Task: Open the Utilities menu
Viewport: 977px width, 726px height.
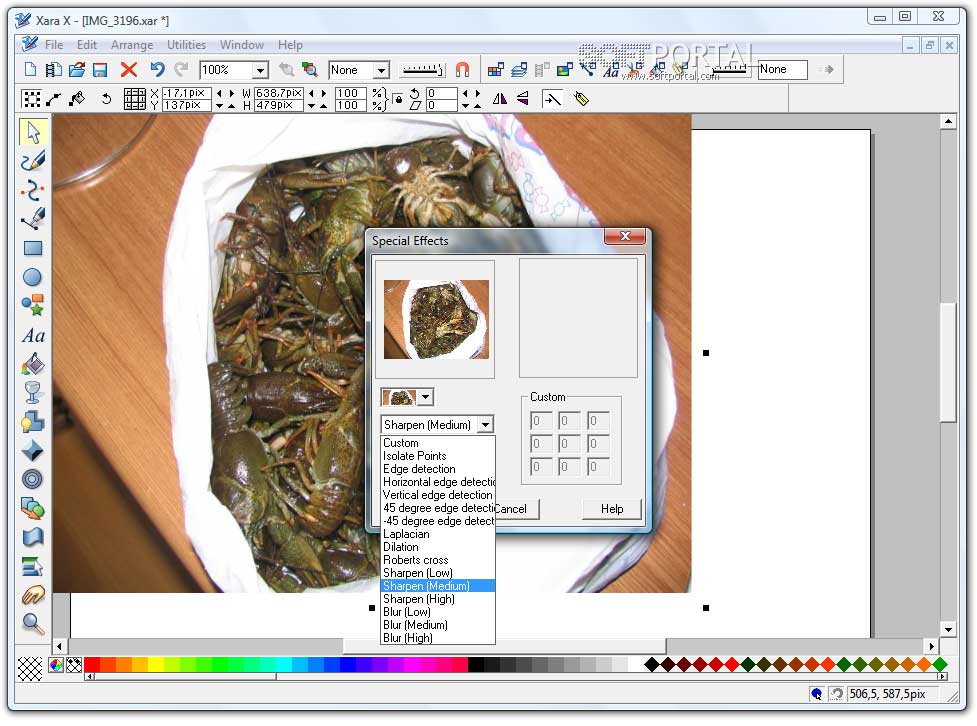Action: [x=186, y=45]
